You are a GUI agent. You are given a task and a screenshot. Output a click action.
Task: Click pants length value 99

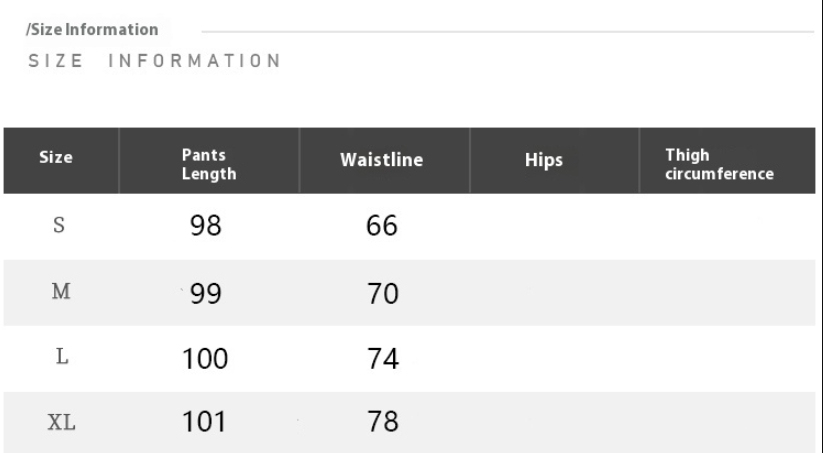click(206, 293)
